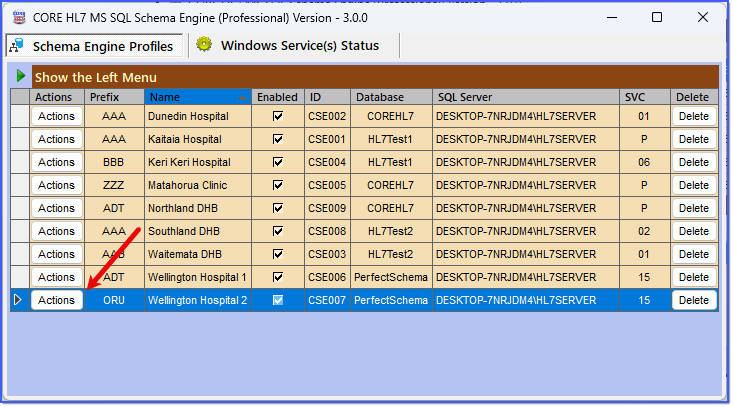This screenshot has width=733, height=407.
Task: Toggle Enabled checkbox for Dunedin Hospital
Action: (278, 116)
